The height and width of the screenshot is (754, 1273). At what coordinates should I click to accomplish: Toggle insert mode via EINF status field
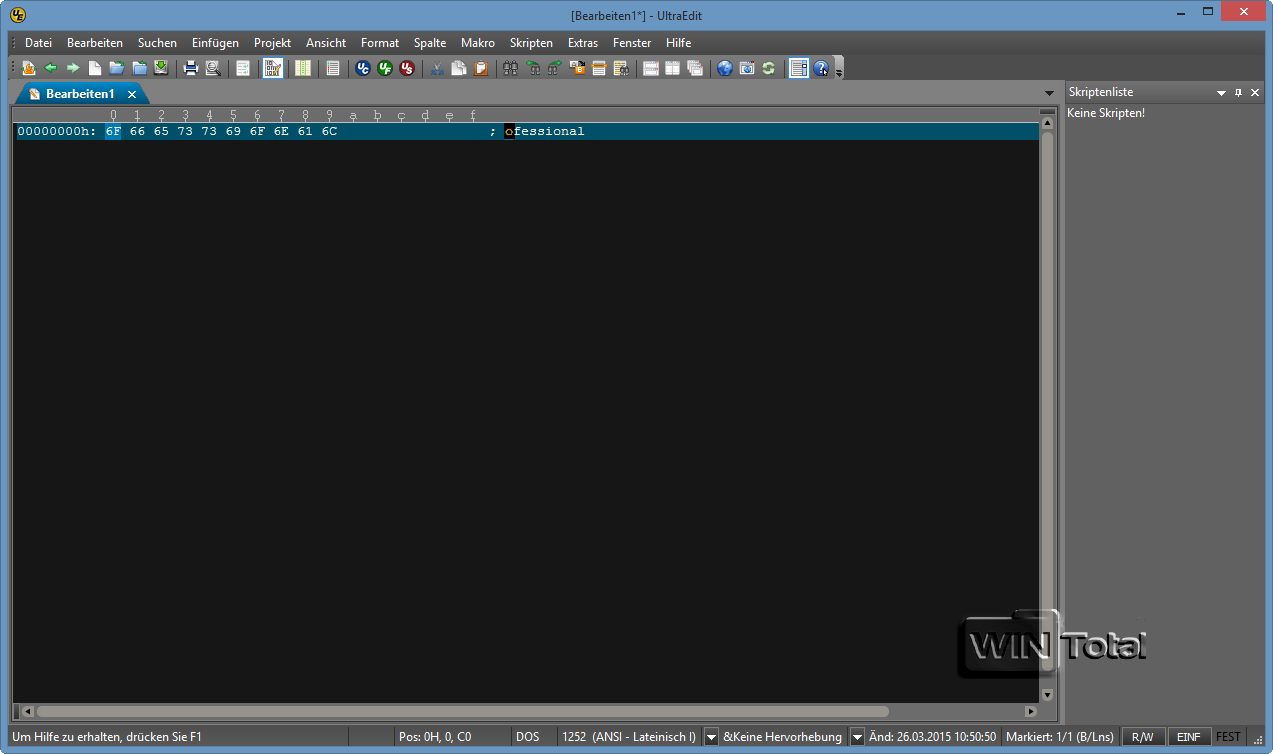tap(1189, 737)
